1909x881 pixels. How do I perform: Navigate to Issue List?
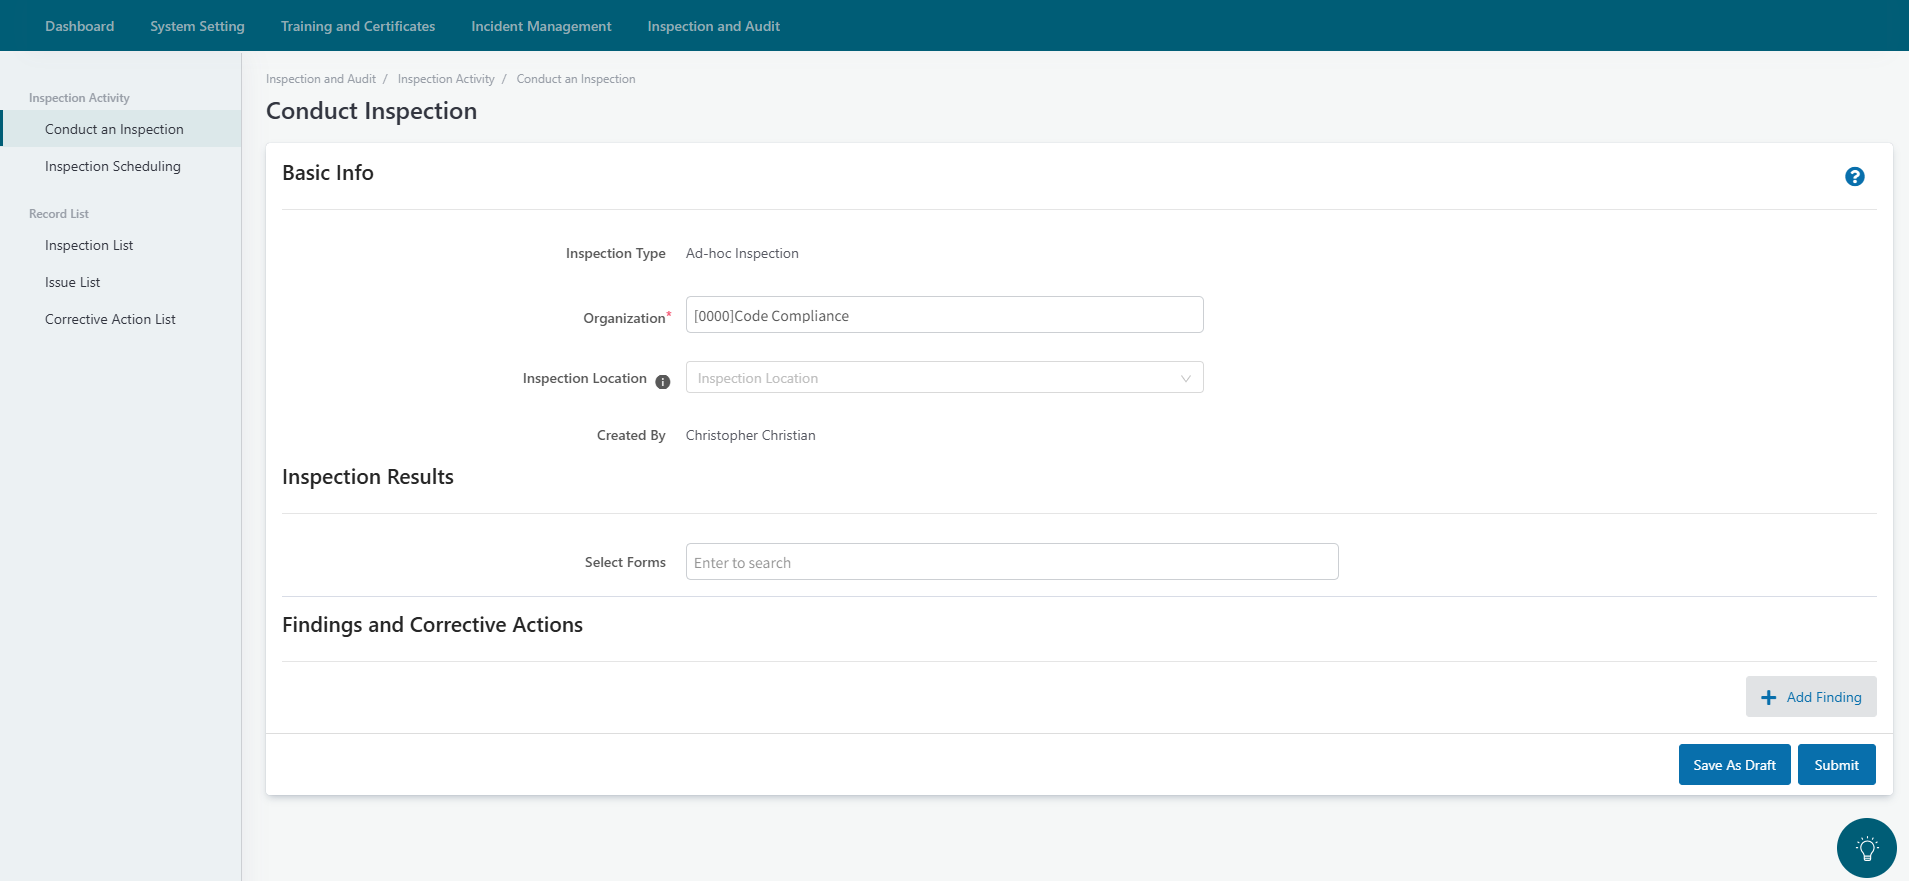pos(73,283)
